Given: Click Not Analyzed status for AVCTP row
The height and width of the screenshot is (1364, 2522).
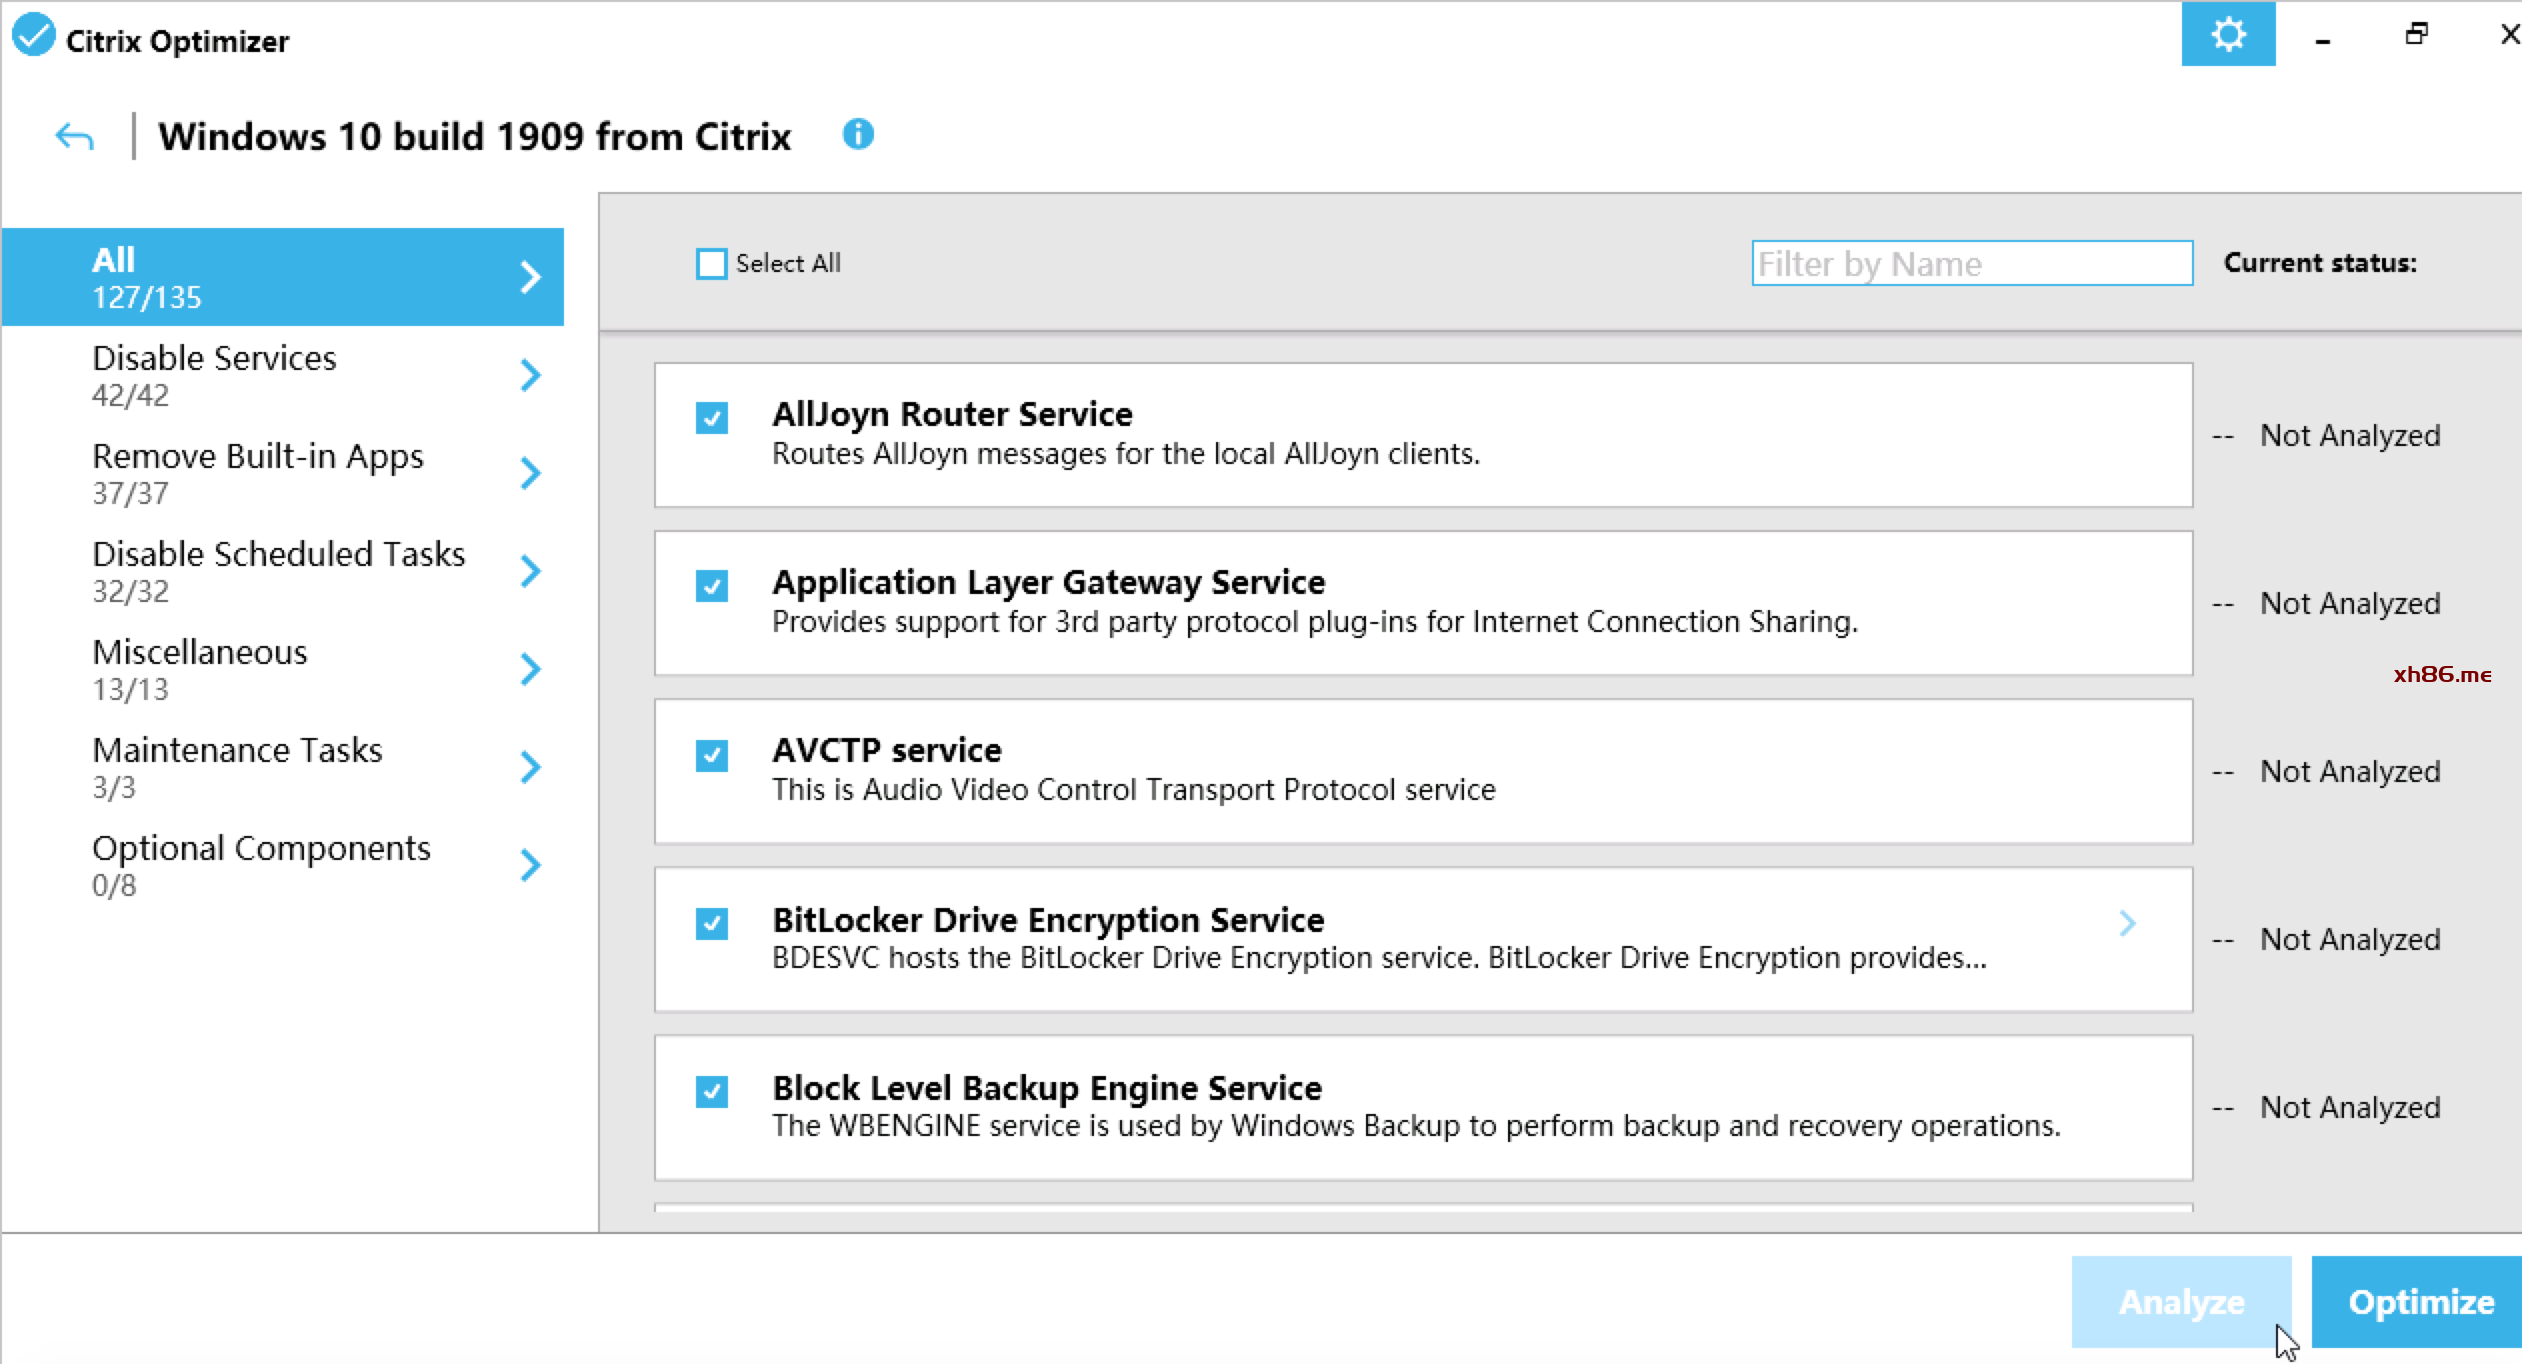Looking at the screenshot, I should coord(2350,772).
